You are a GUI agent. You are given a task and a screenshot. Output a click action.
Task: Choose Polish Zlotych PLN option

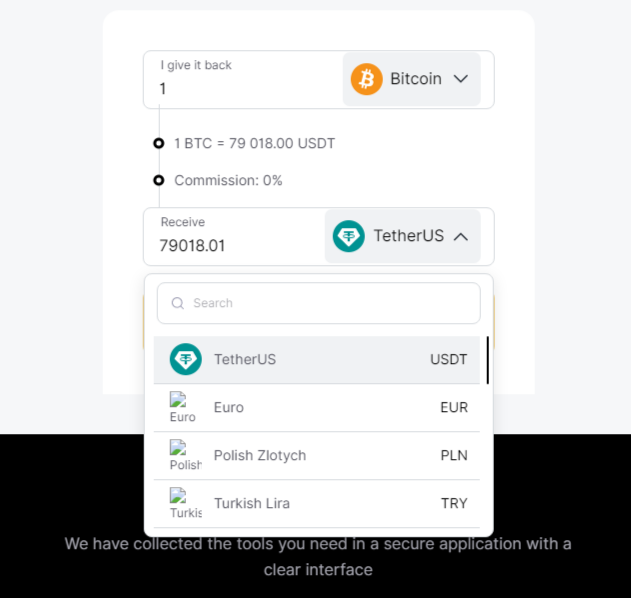[x=317, y=456]
